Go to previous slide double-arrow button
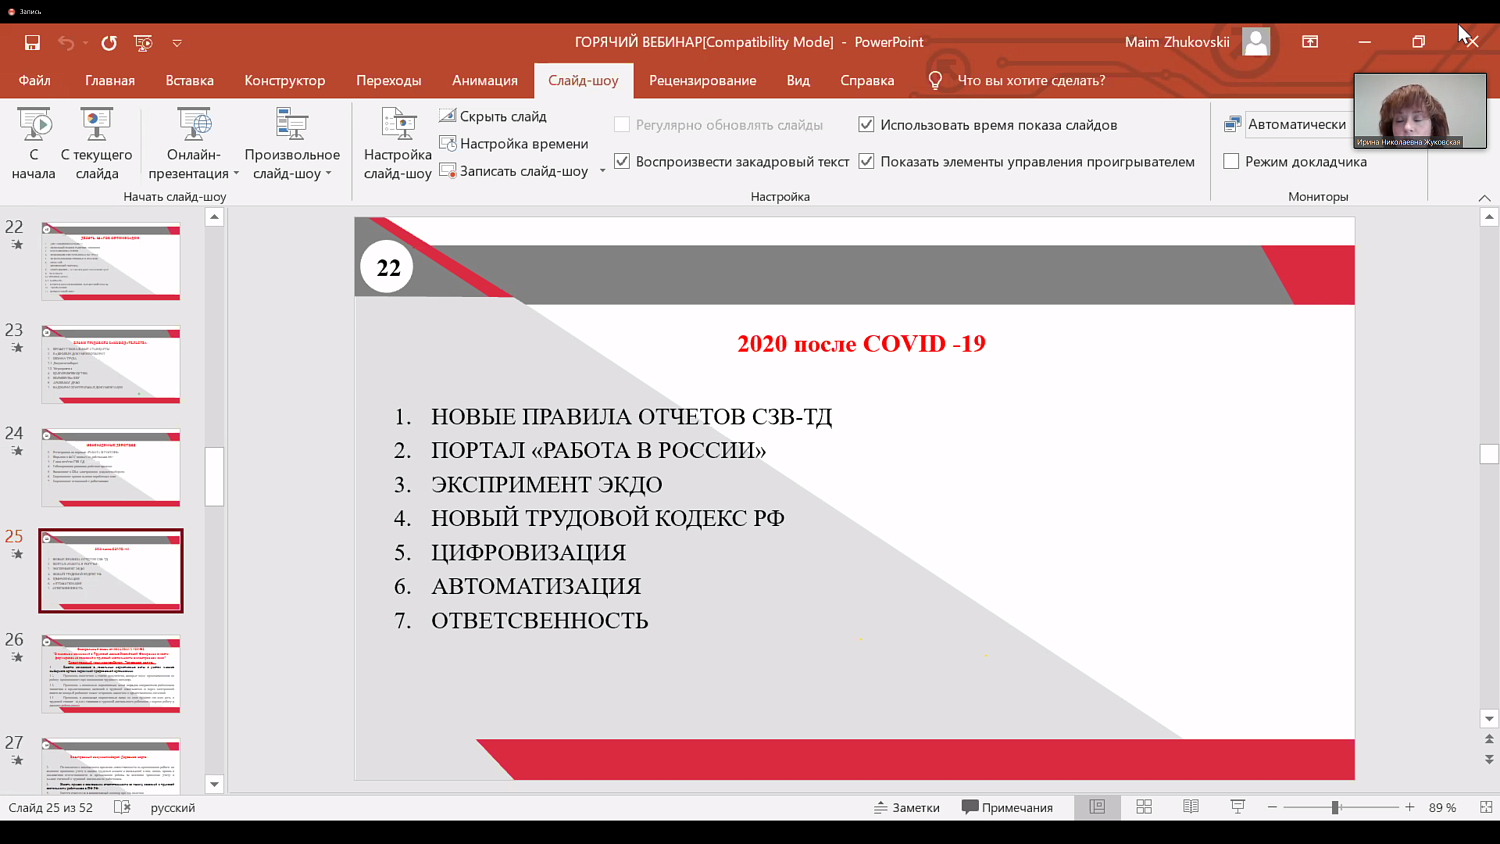Screen dimensions: 1500x844 coord(1489,740)
